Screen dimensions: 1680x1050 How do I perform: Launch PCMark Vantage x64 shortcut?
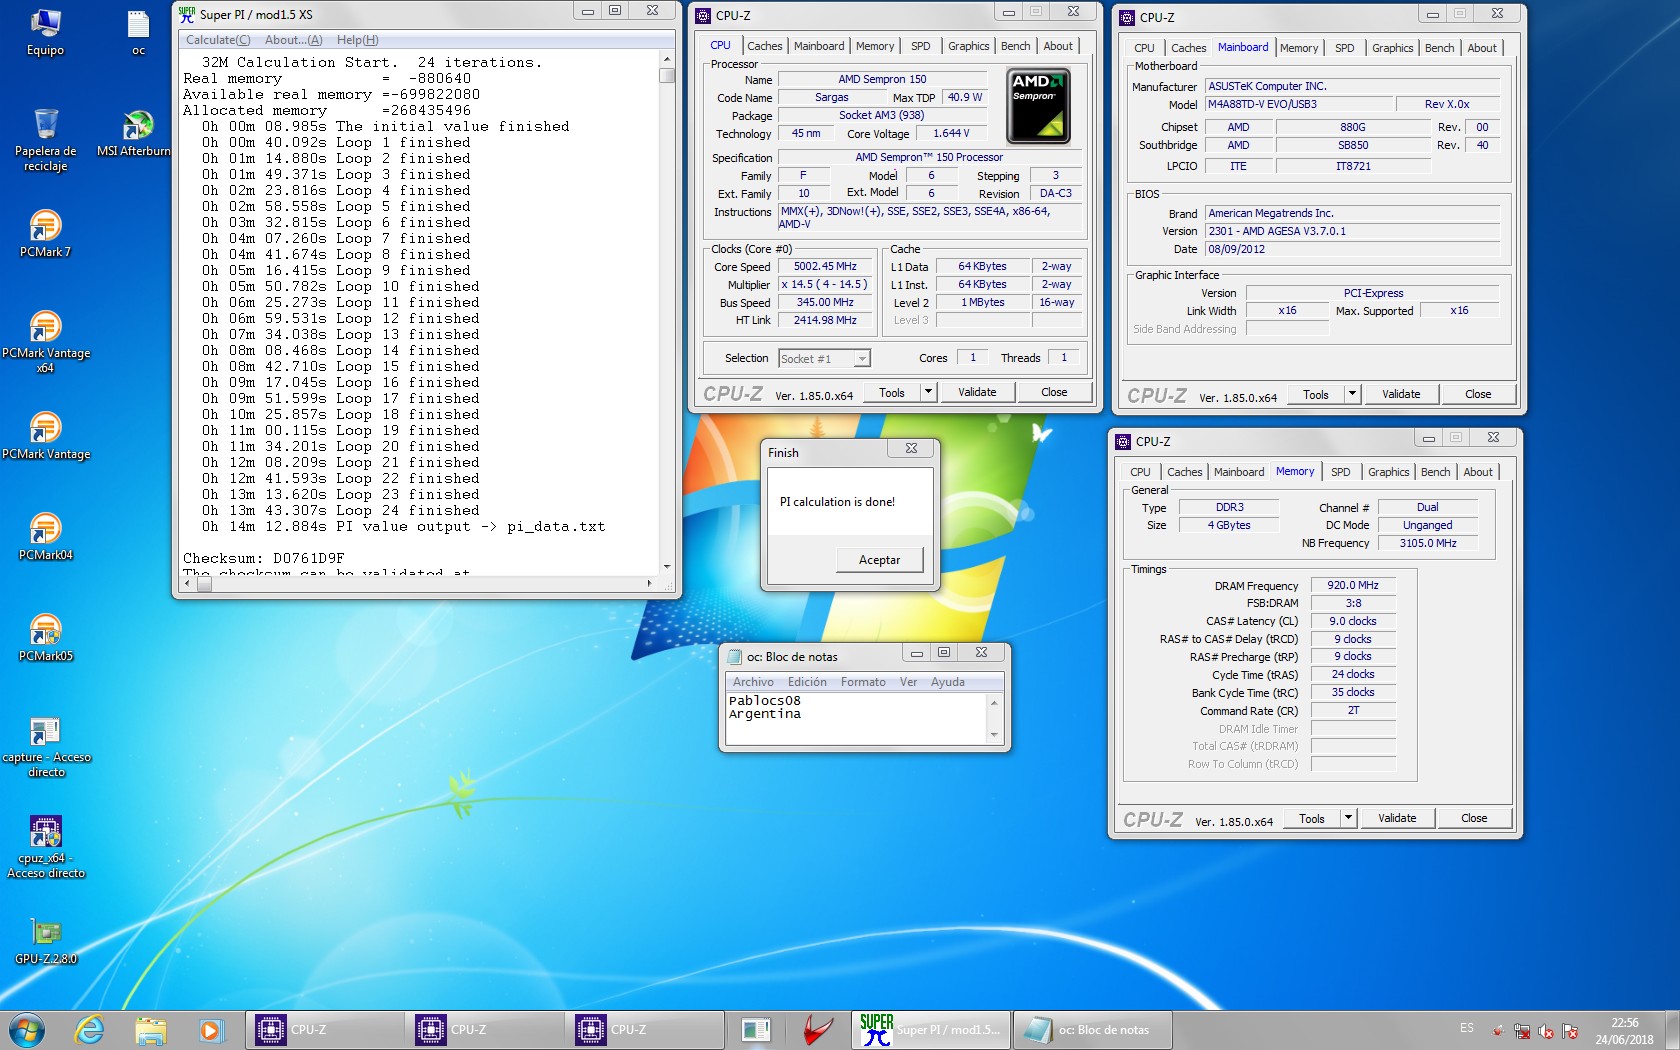[46, 341]
